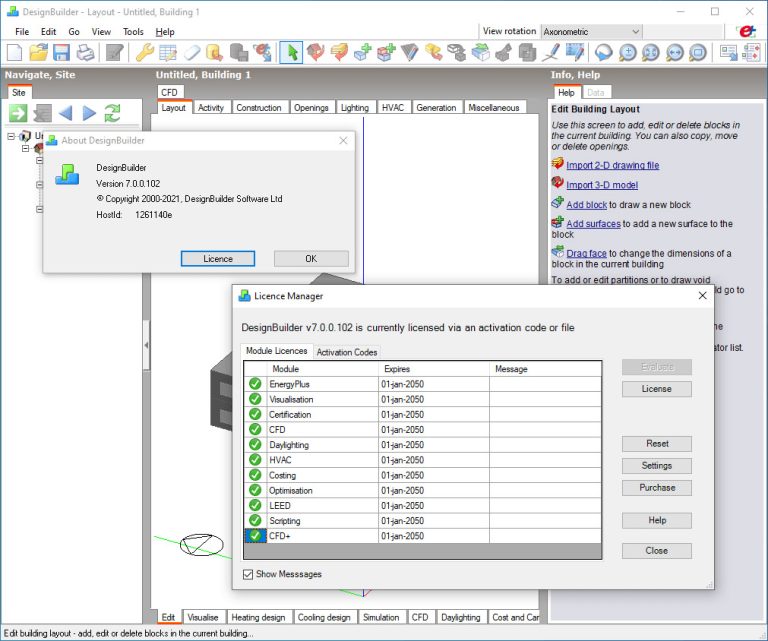This screenshot has width=768, height=641.
Task: Click the Orbit view toolbar icon
Action: click(603, 52)
